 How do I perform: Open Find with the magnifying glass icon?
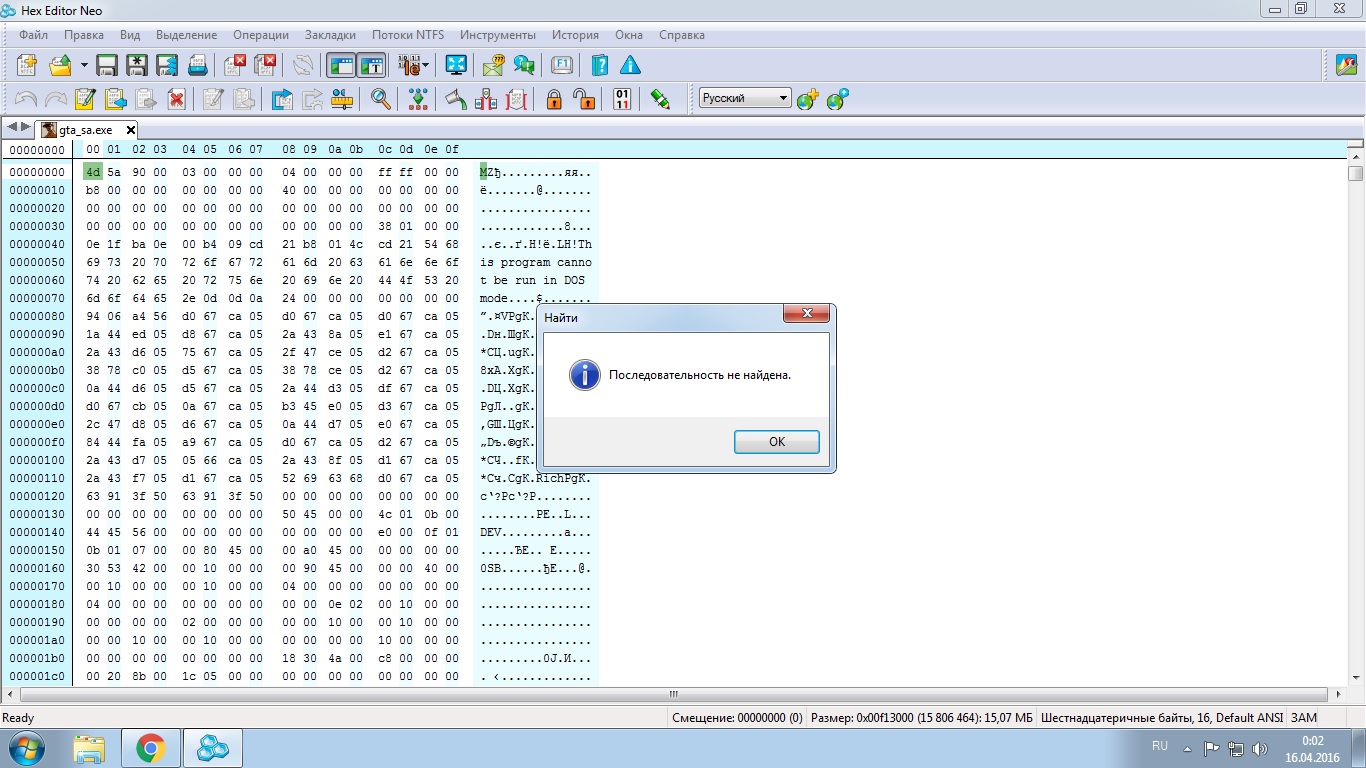coord(380,99)
